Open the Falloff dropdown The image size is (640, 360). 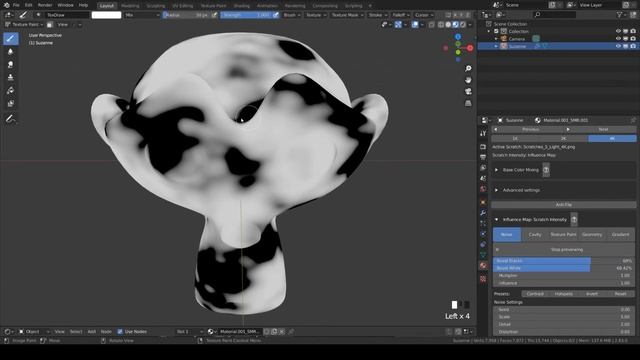point(401,15)
